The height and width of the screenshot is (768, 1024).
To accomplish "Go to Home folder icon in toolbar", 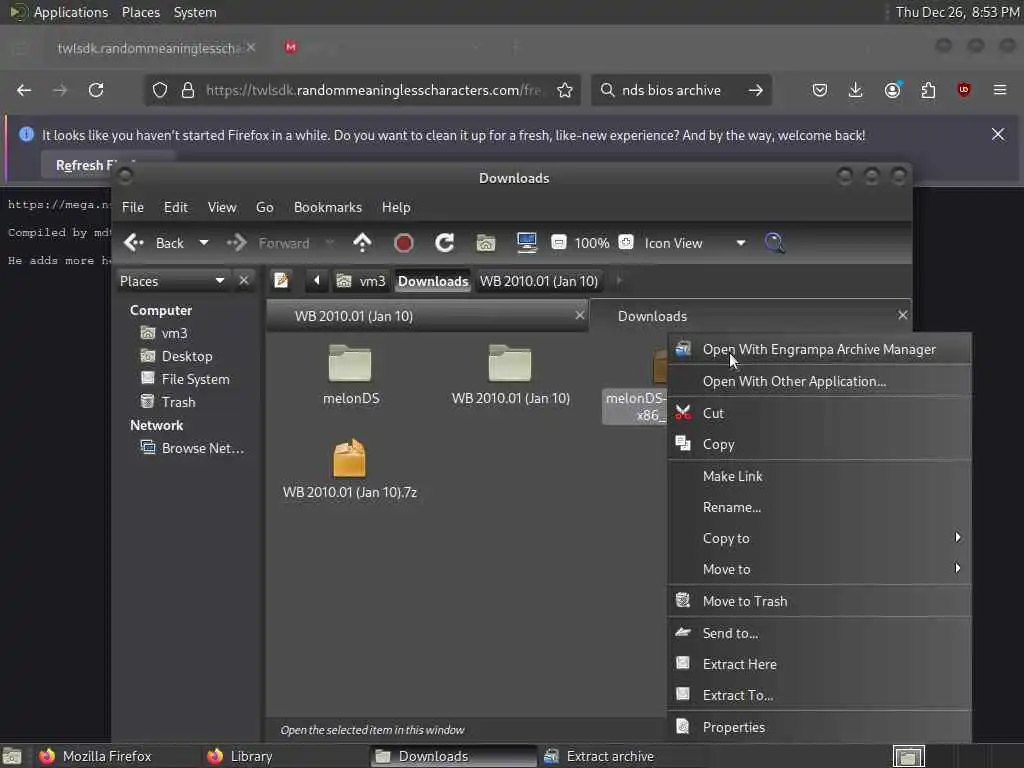I will point(485,243).
